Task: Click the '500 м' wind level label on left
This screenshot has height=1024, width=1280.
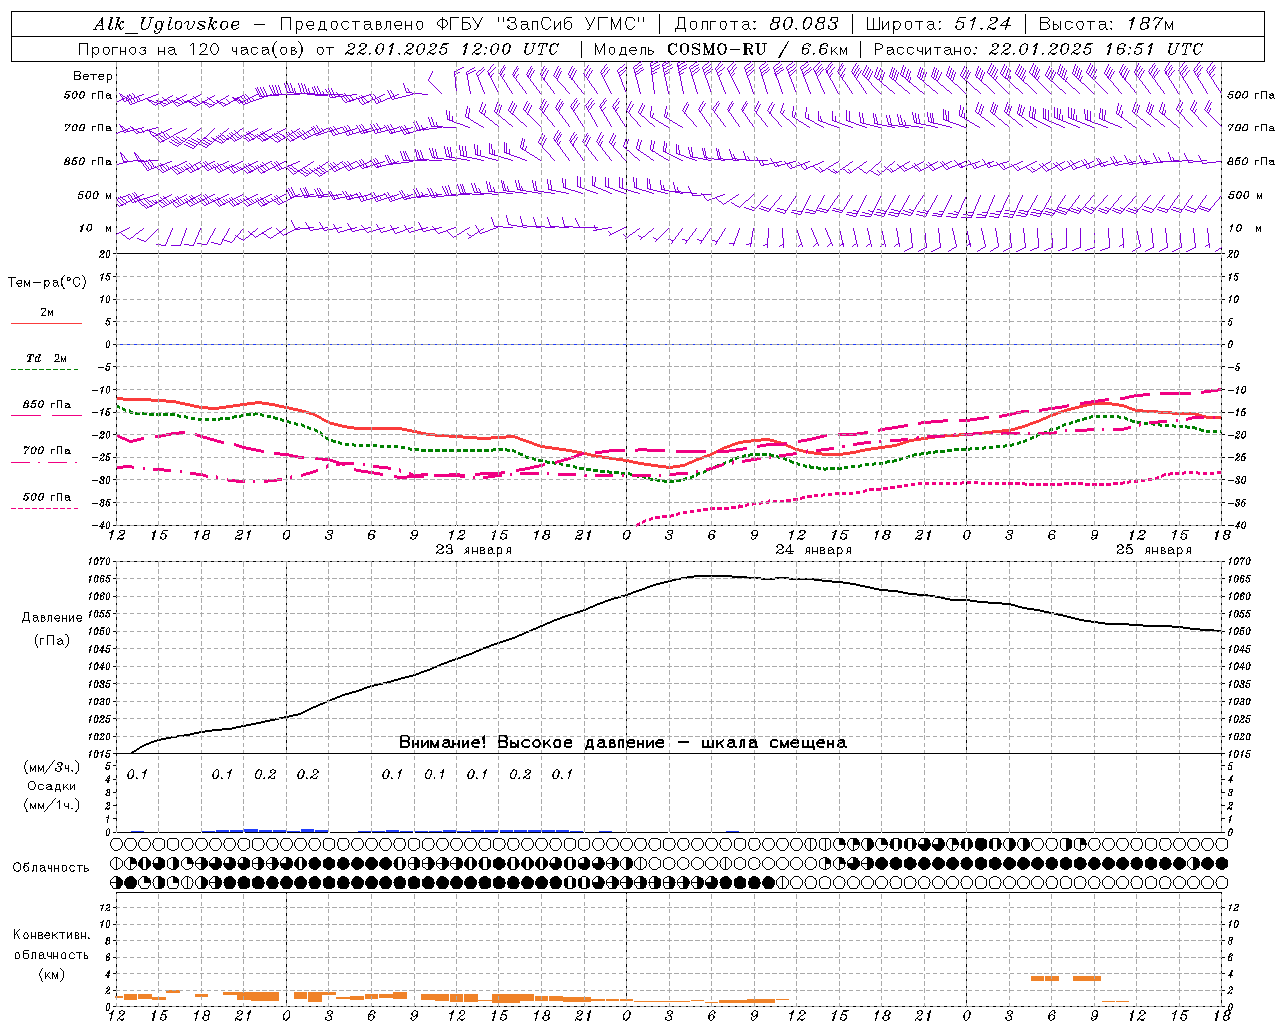Action: [x=95, y=195]
